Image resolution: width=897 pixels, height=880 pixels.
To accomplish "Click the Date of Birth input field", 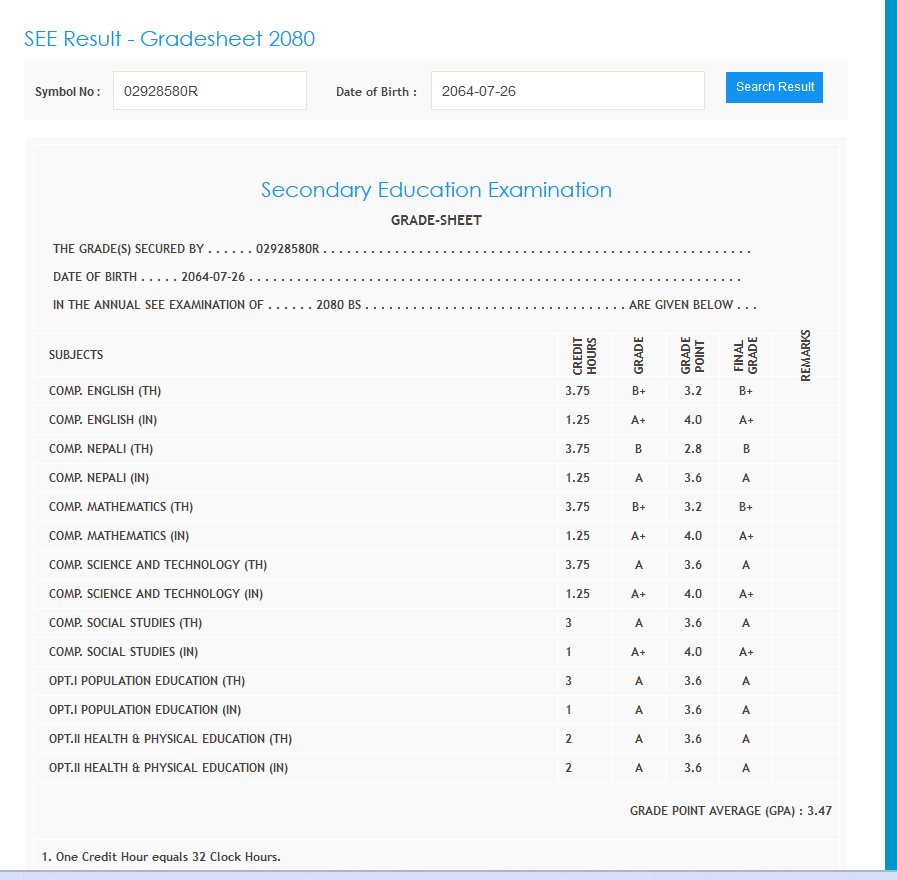I will click(x=567, y=91).
